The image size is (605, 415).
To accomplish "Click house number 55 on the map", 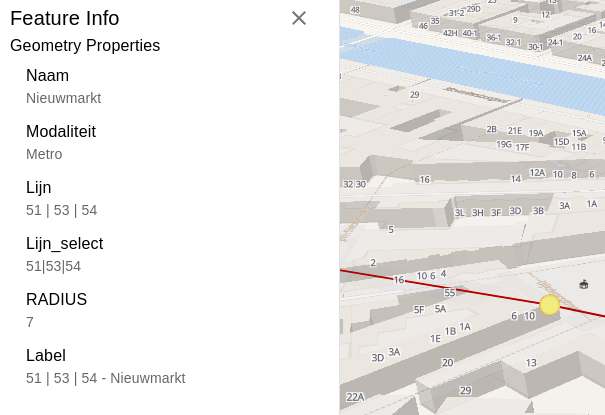I will (449, 293).
